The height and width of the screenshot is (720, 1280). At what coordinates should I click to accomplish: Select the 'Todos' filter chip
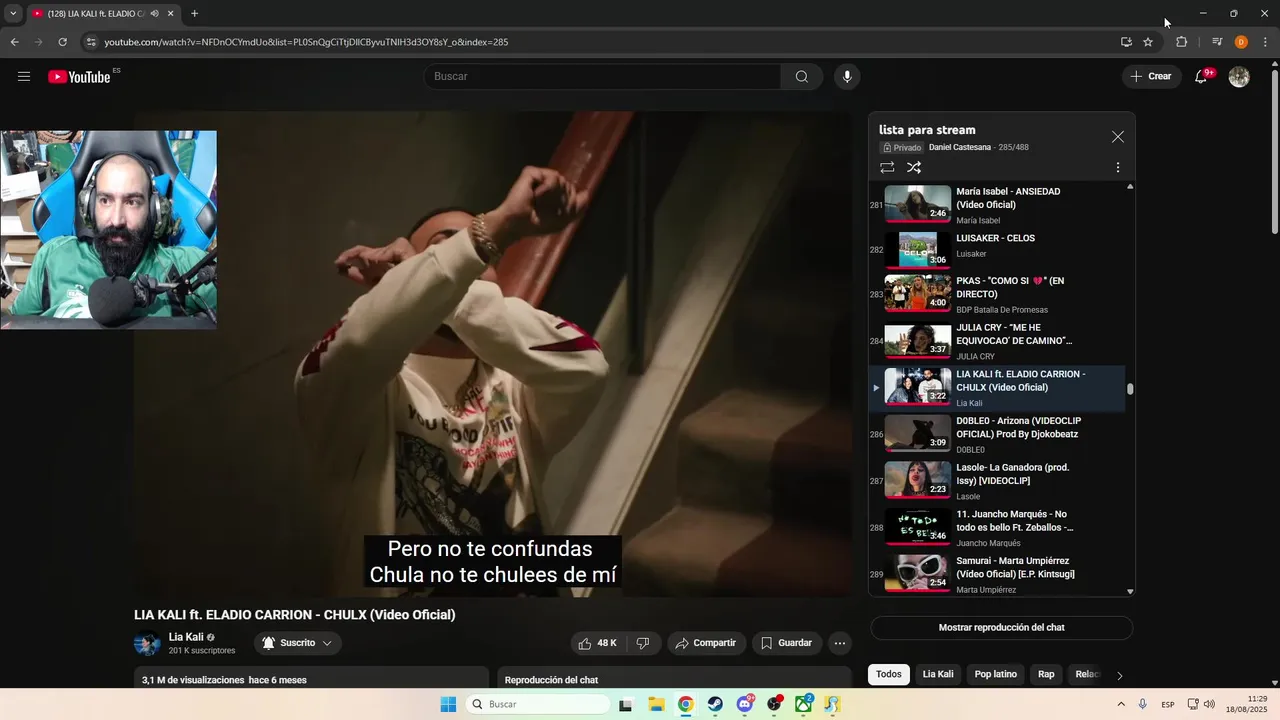point(888,674)
